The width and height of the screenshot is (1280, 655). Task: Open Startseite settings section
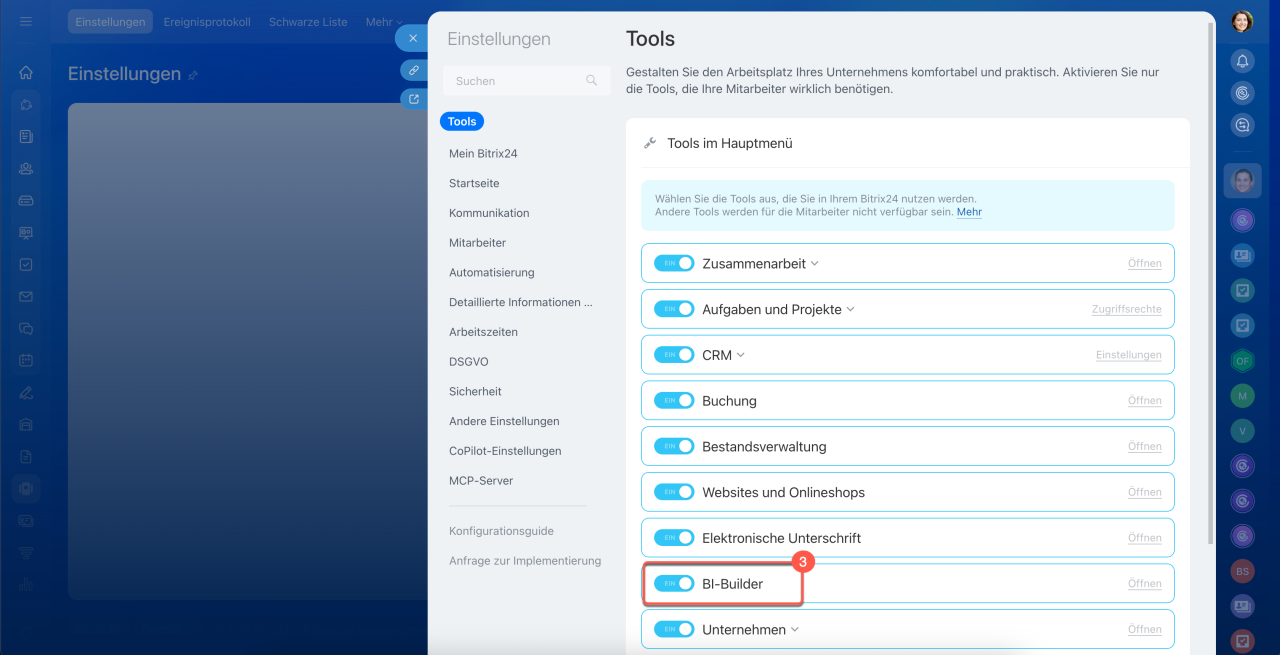coord(474,183)
